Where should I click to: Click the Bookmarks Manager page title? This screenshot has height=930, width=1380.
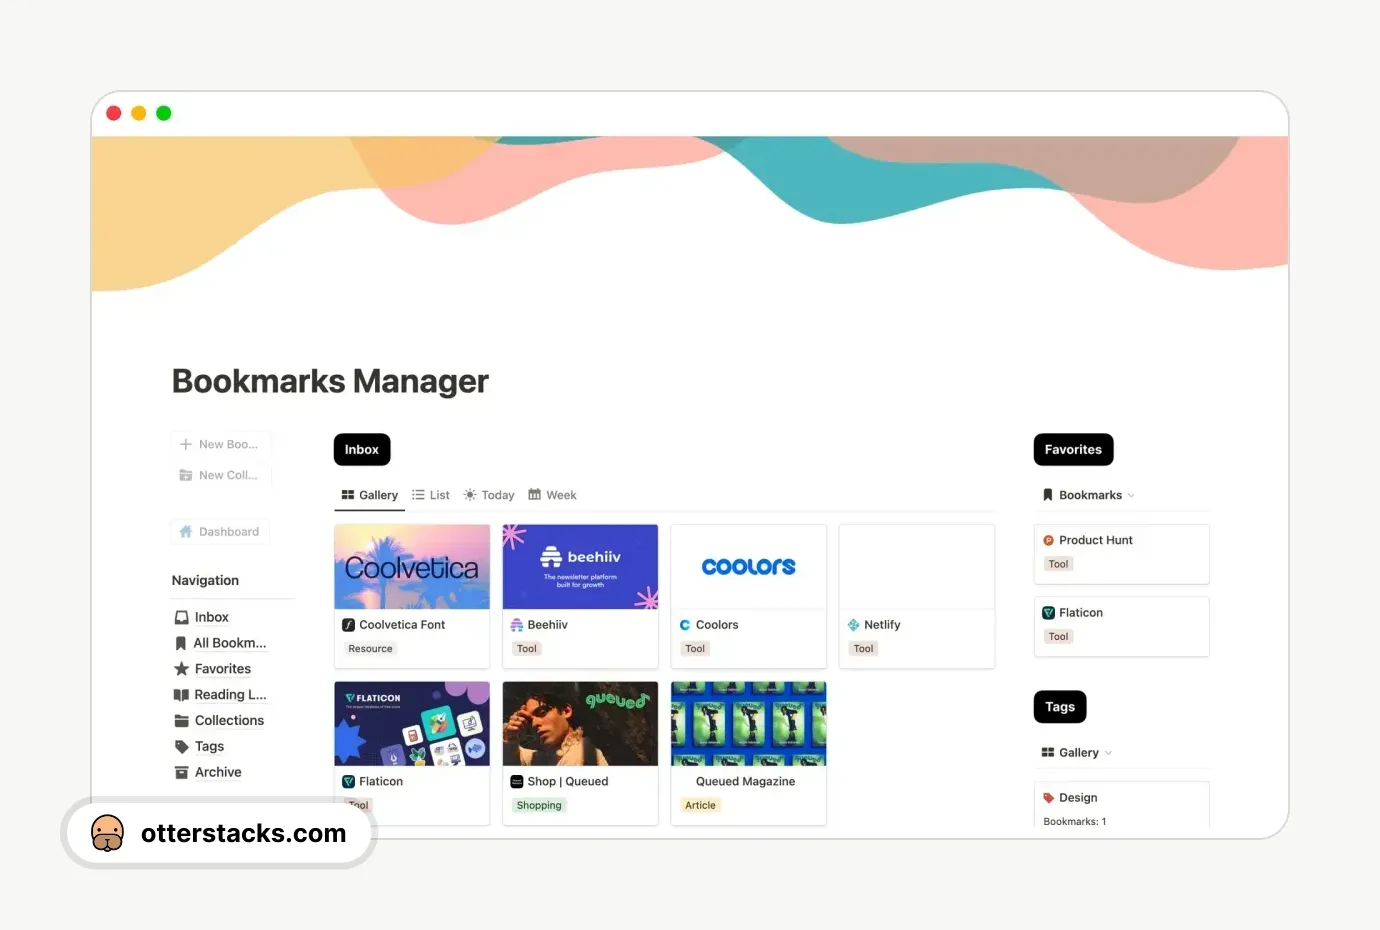(330, 381)
